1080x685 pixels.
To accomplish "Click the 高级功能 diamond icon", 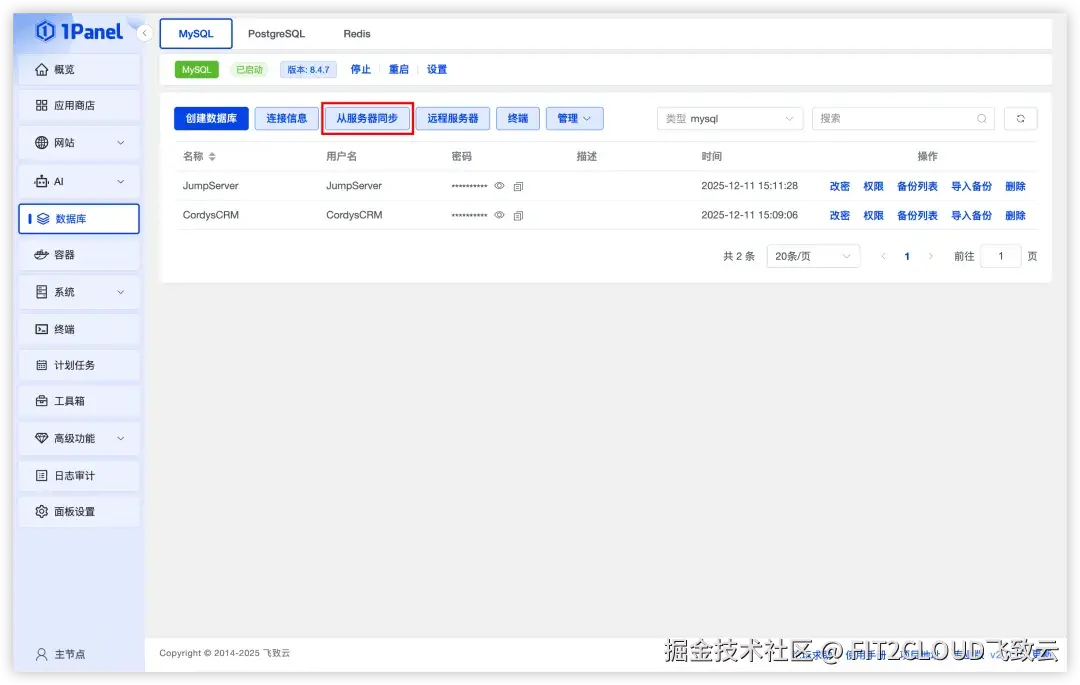I will click(x=41, y=438).
